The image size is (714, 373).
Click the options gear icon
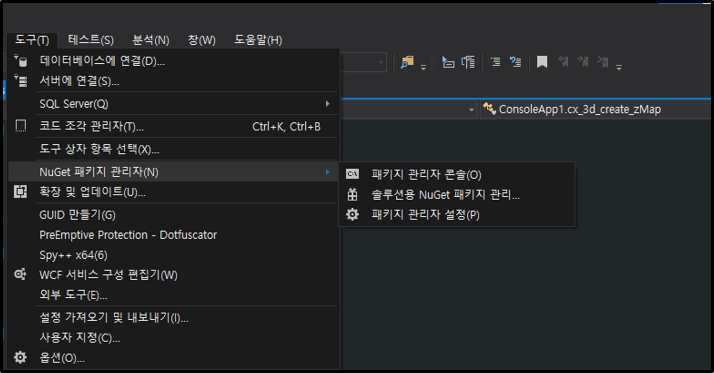tap(20, 357)
